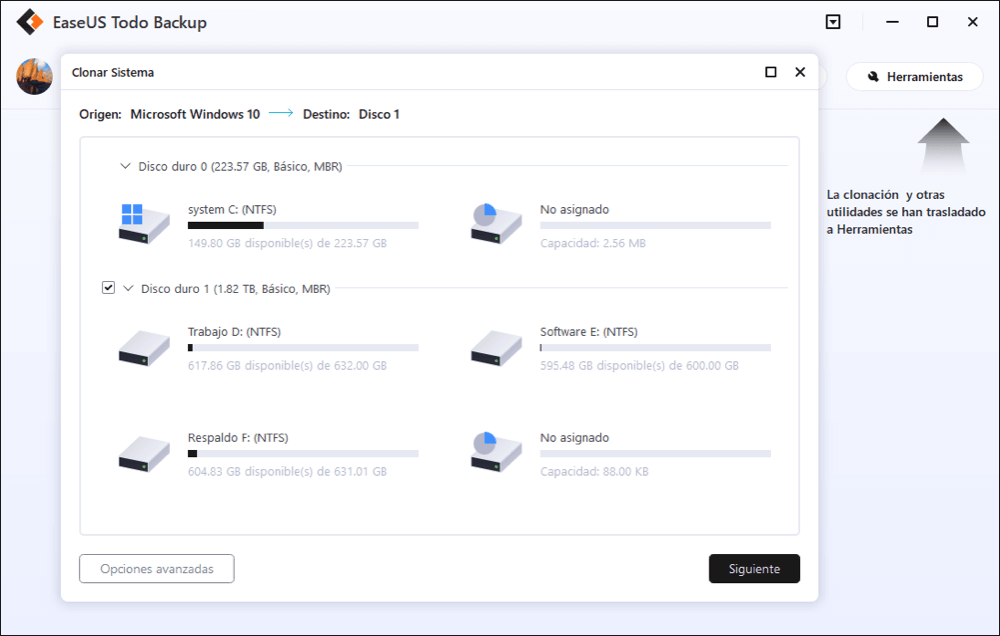
Task: Click 'Capacidad: 2.56 MB' text
Action: coord(592,243)
